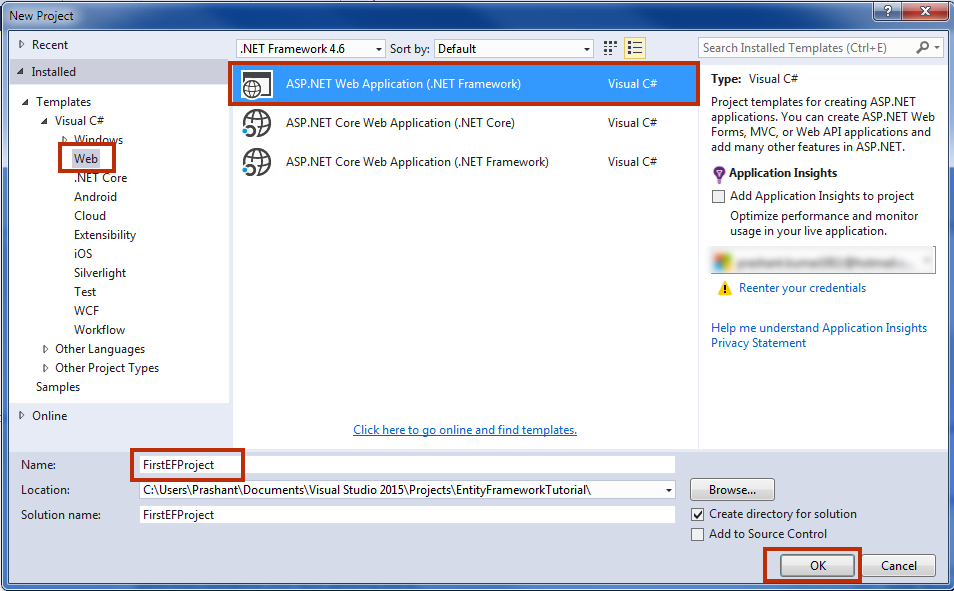Select the WCF category

click(x=86, y=310)
